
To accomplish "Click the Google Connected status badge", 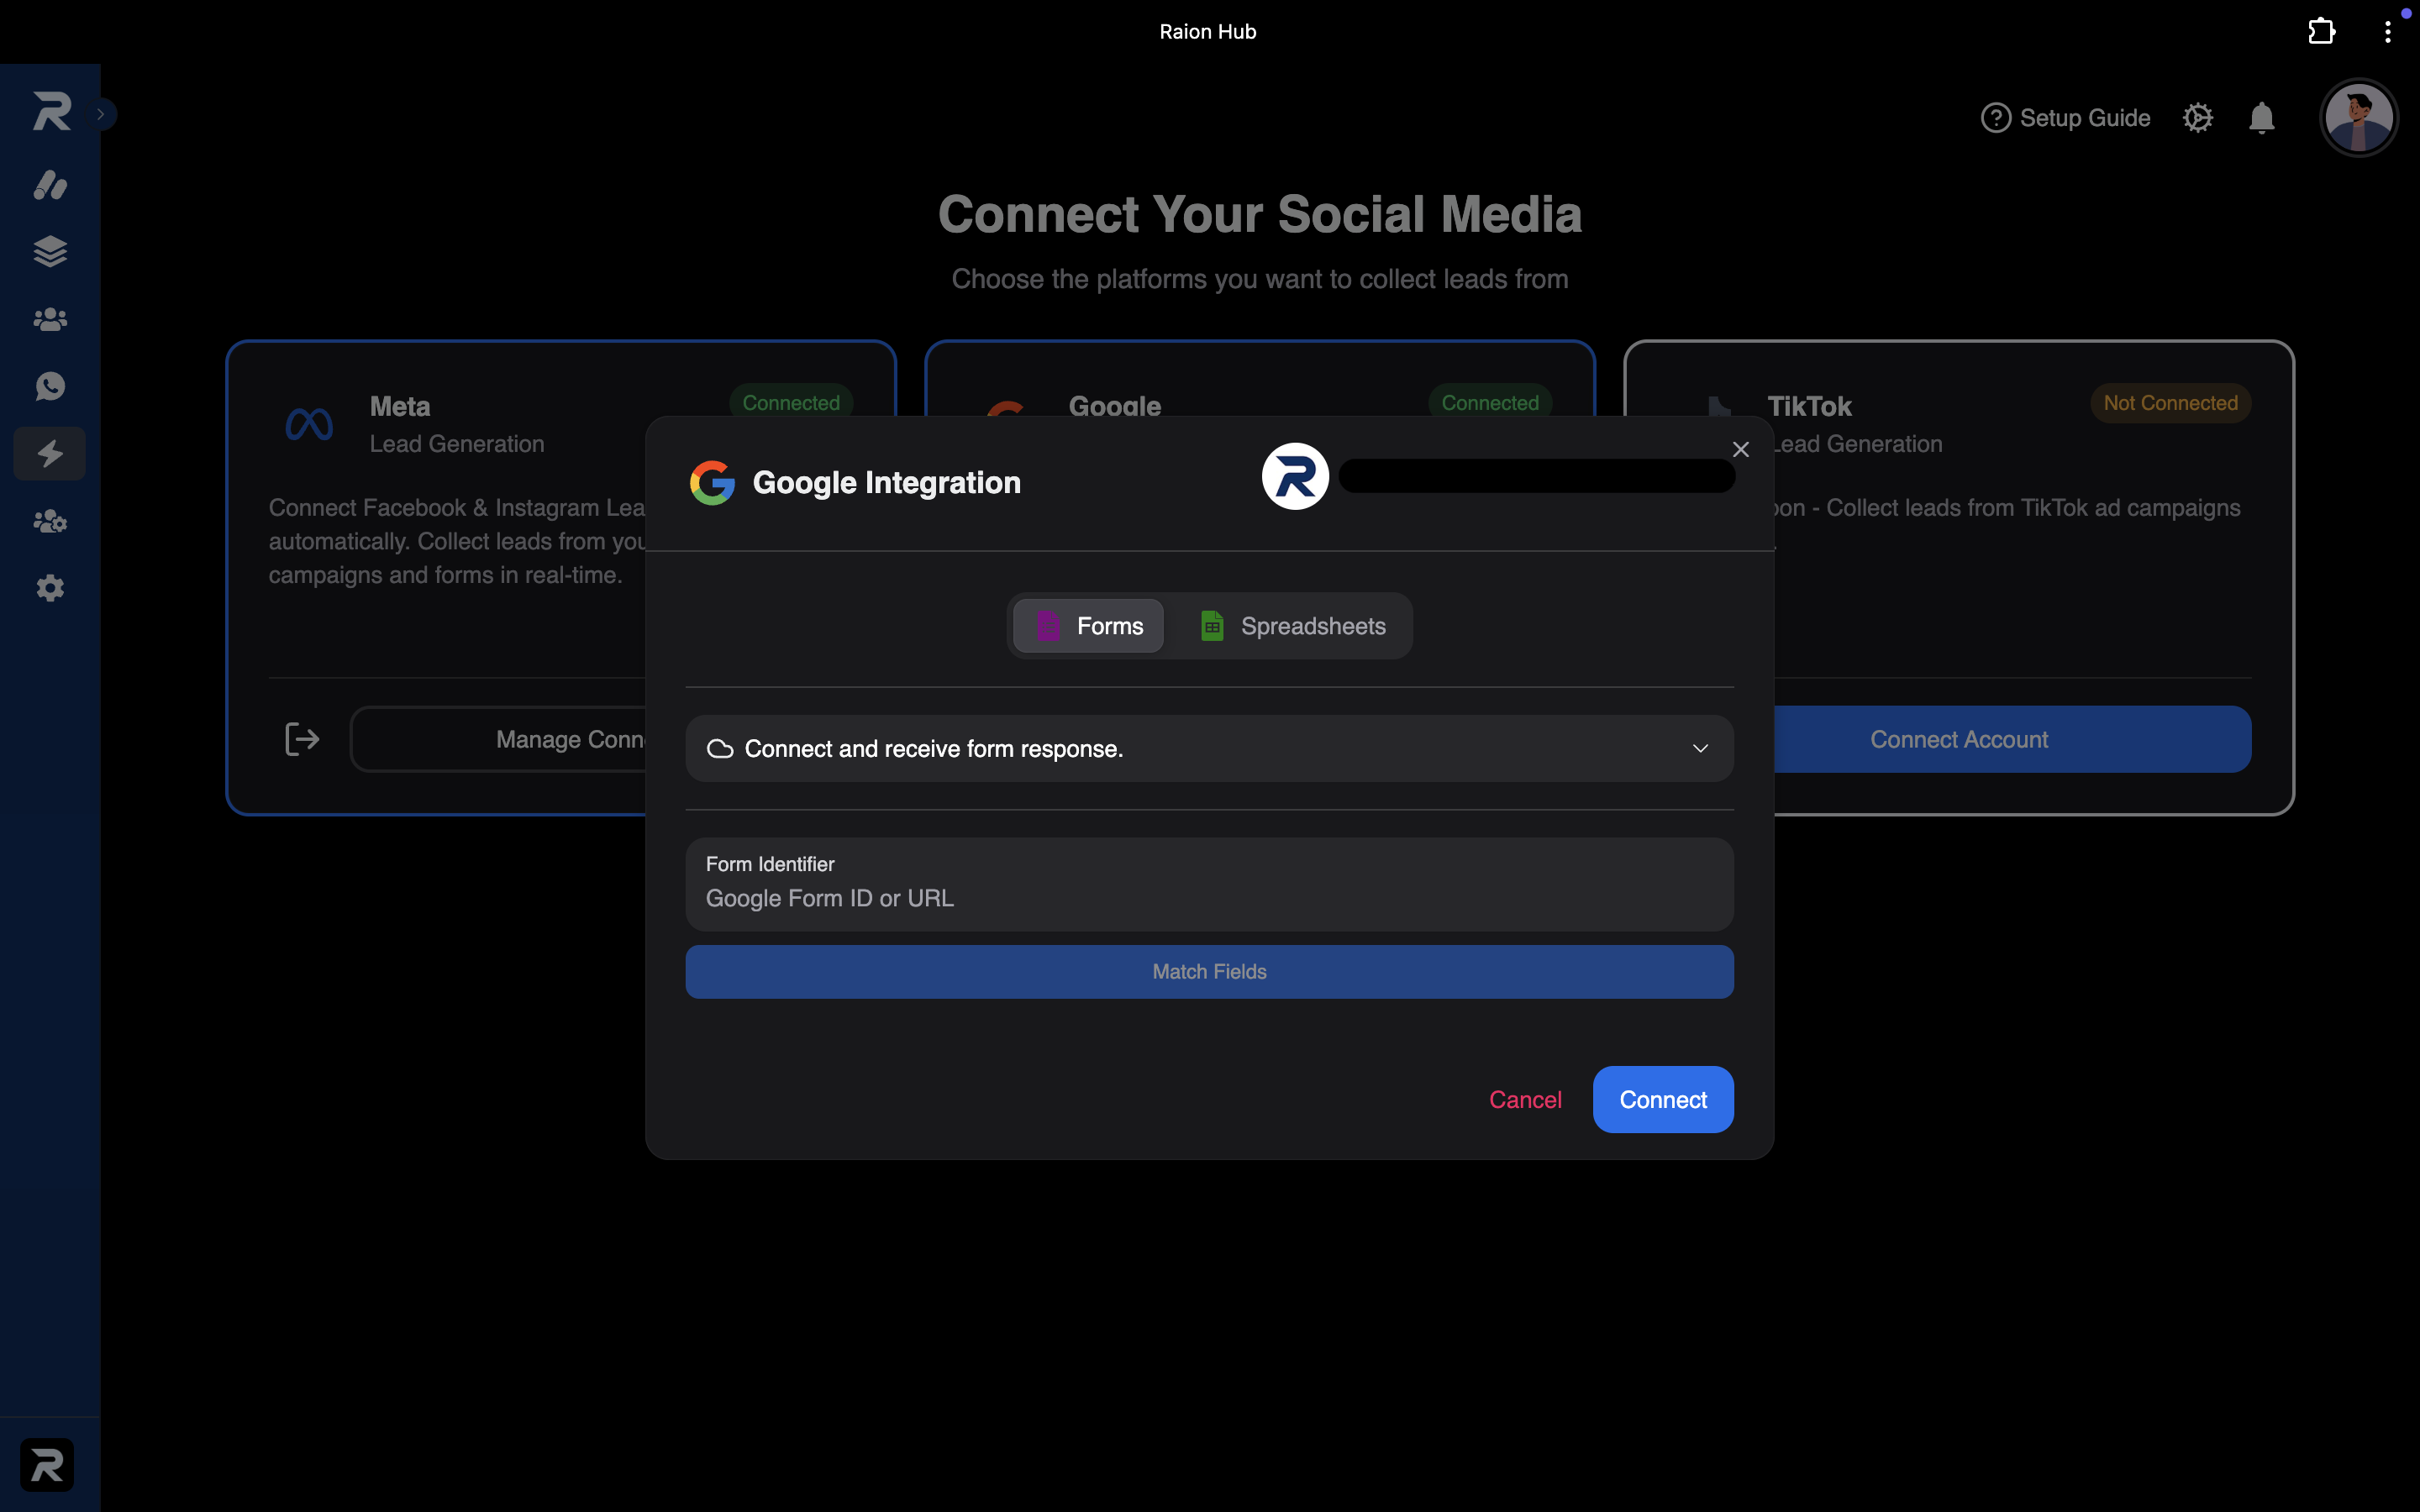I will point(1490,403).
